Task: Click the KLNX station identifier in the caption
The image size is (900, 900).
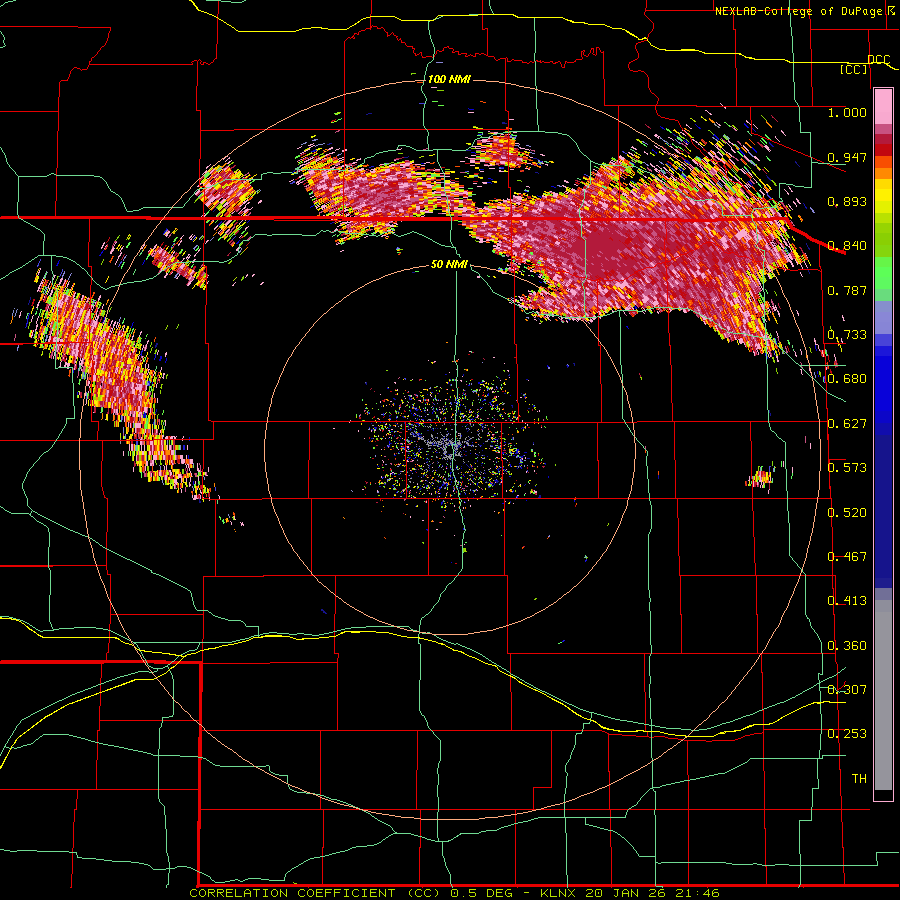Action: [558, 893]
